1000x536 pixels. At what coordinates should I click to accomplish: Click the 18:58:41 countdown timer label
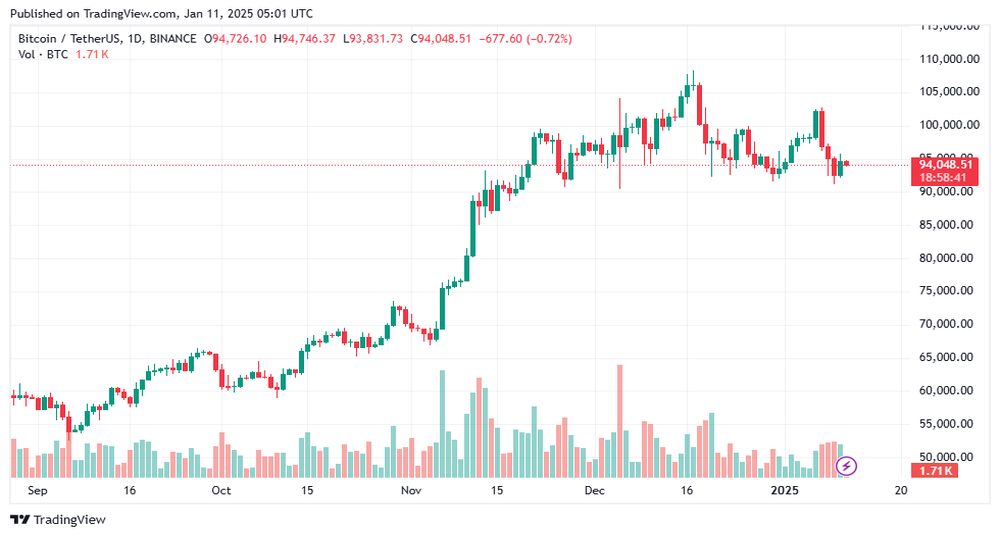point(943,178)
